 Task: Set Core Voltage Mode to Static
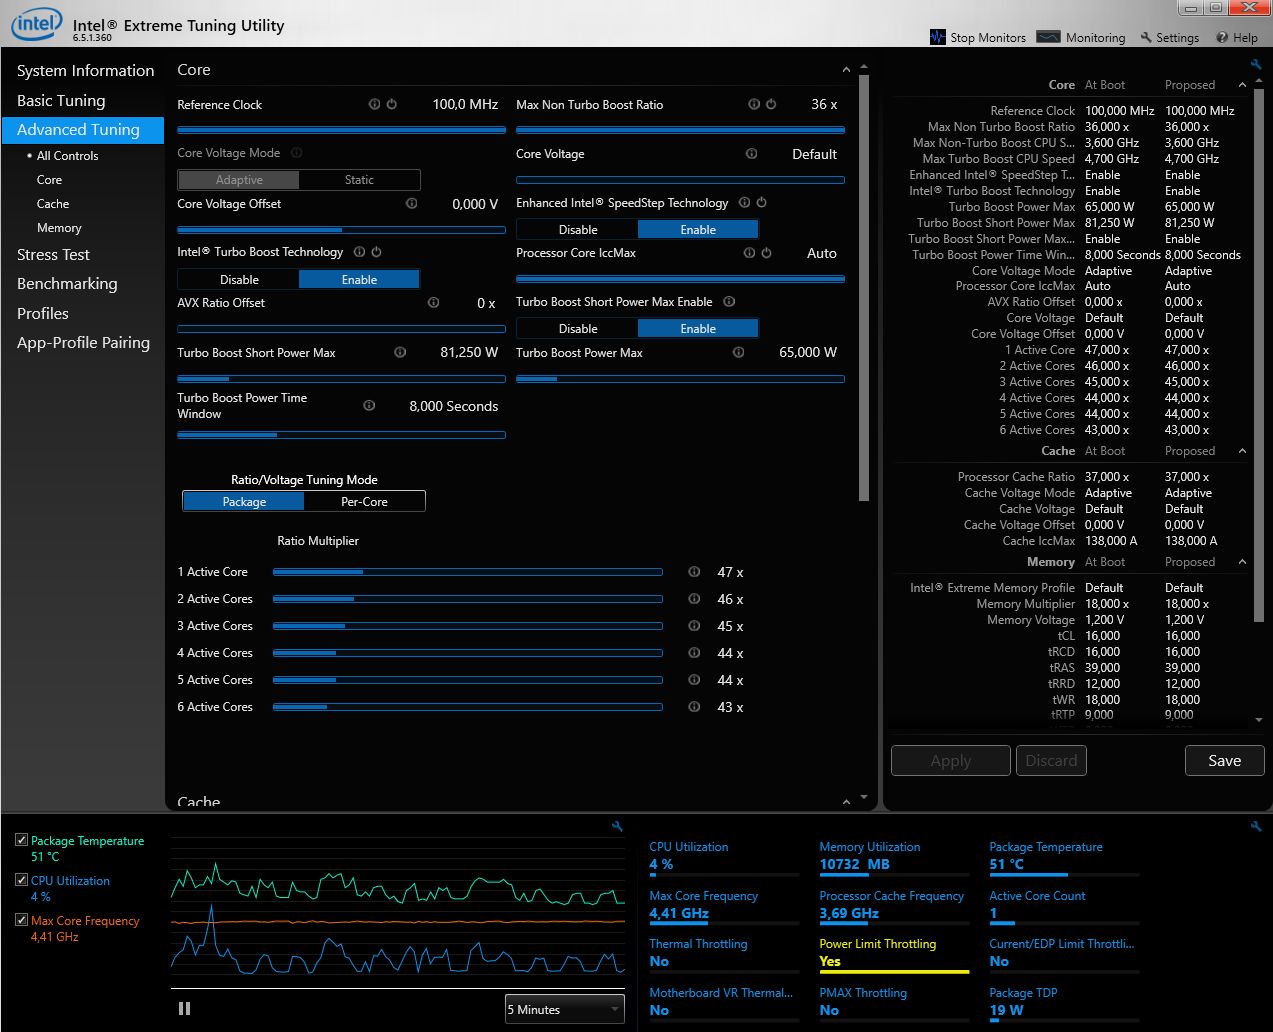pyautogui.click(x=359, y=180)
